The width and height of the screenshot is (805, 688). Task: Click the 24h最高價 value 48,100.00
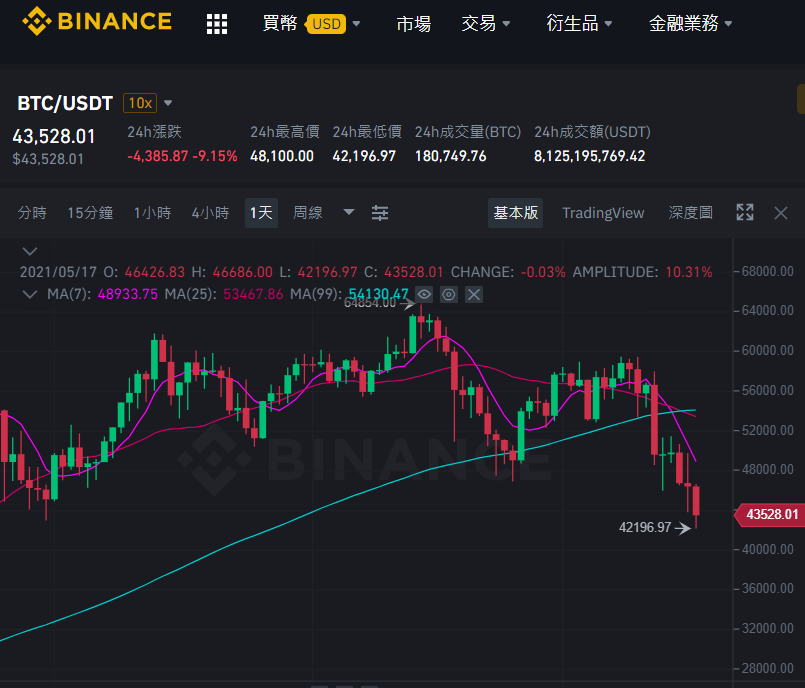[282, 156]
